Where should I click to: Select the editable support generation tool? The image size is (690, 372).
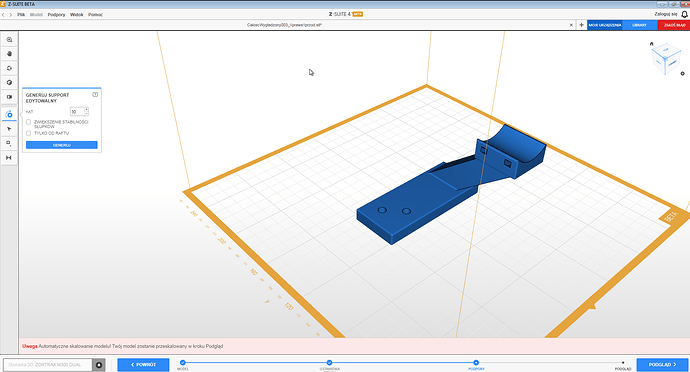[9, 114]
